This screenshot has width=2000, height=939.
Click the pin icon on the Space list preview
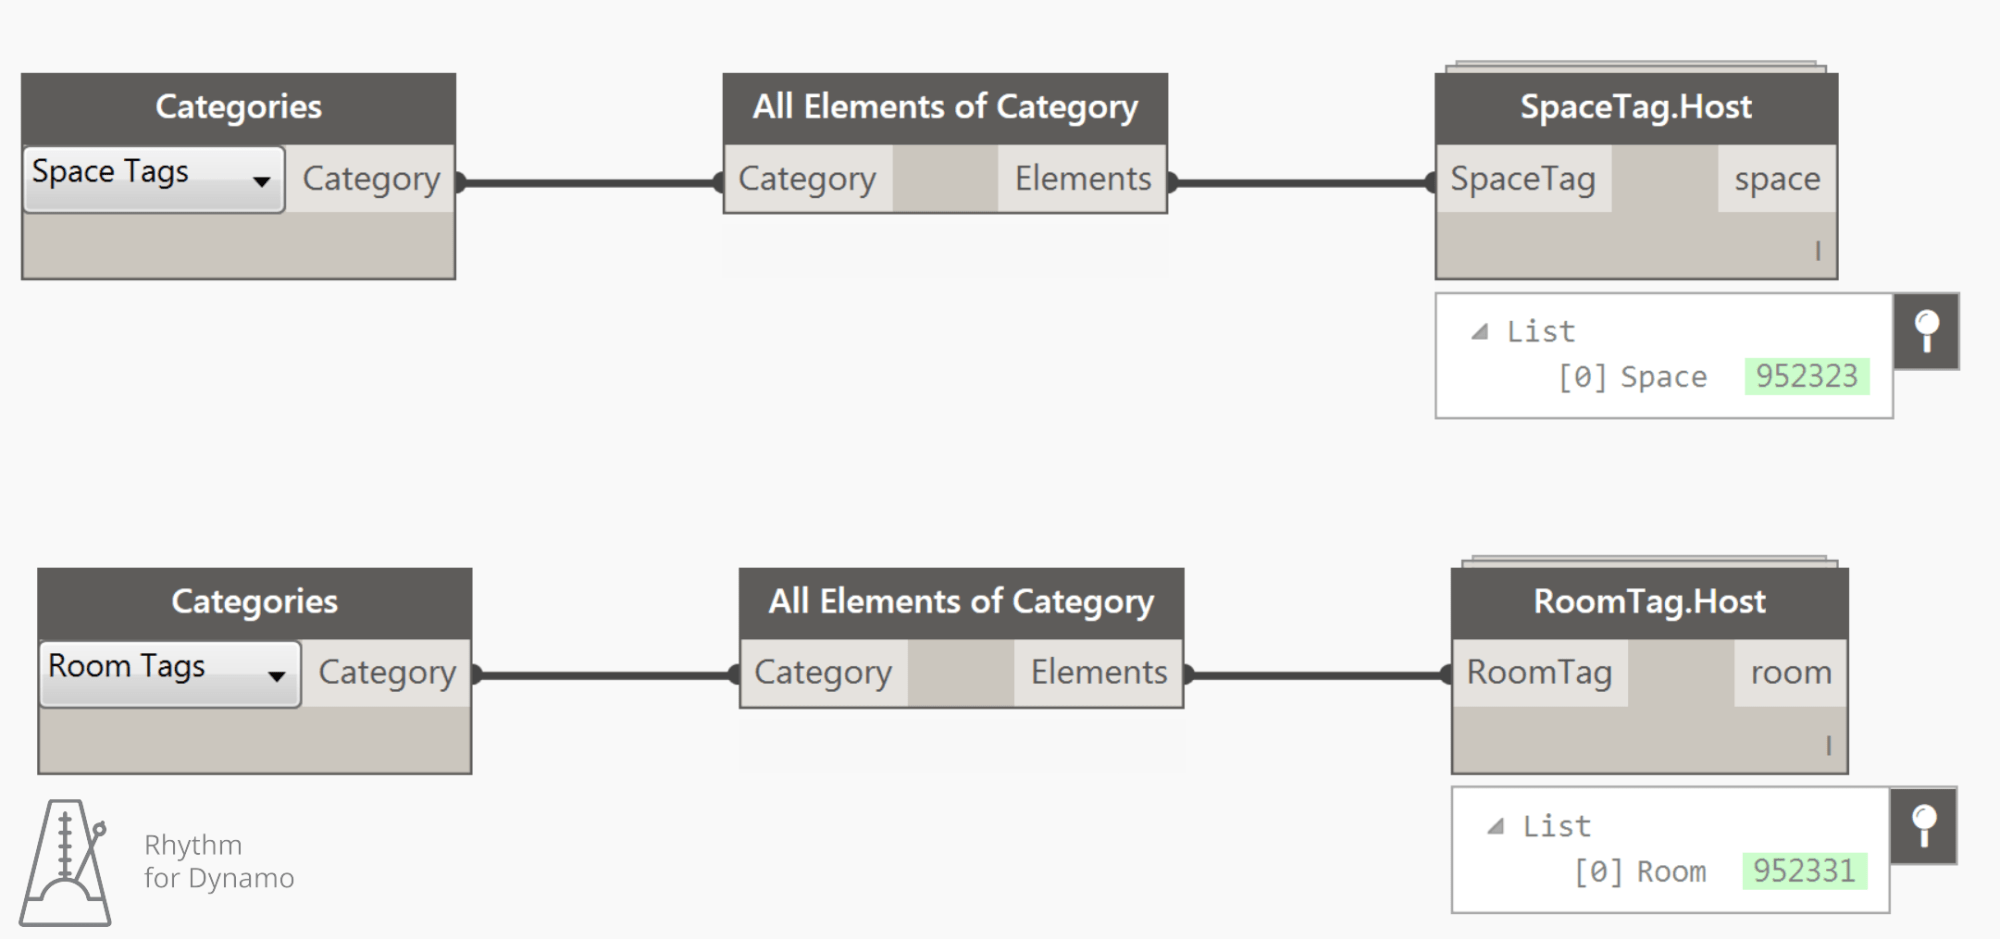click(1926, 331)
